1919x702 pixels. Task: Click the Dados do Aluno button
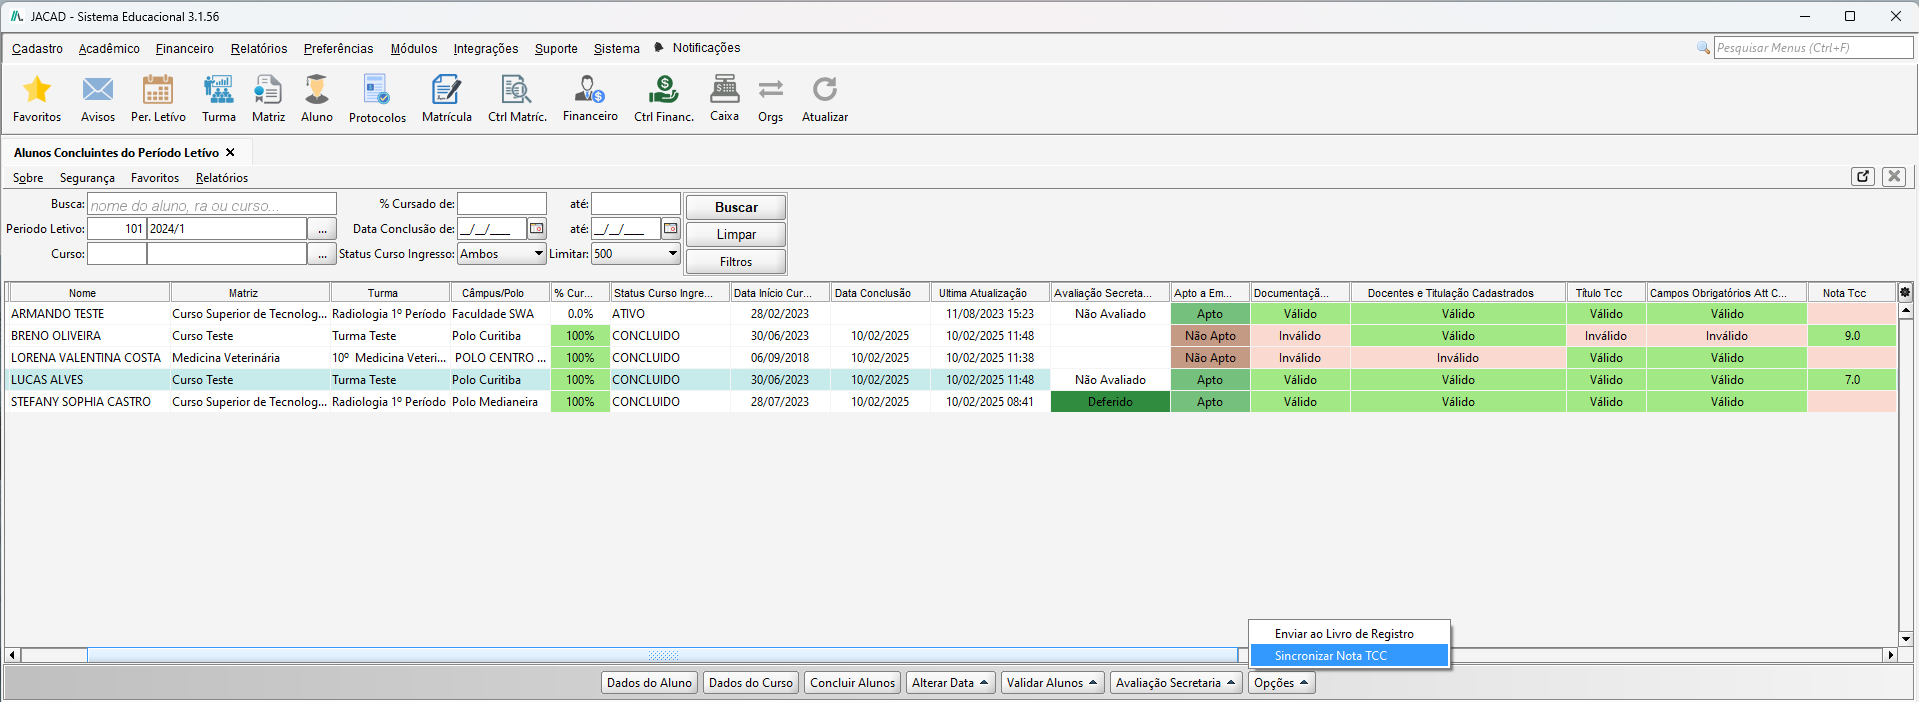[649, 683]
